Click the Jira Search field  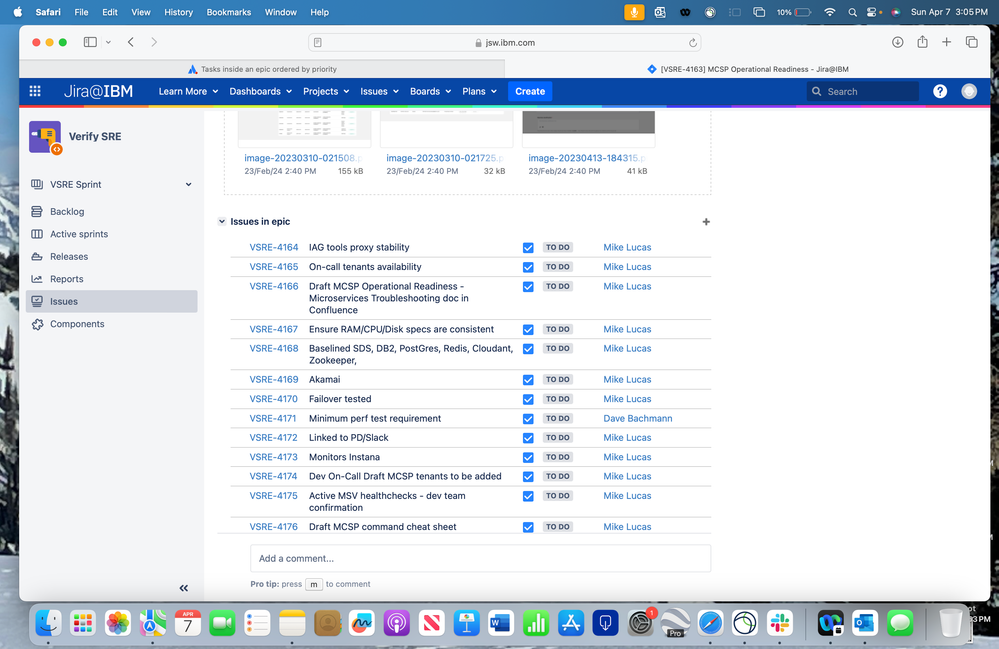pos(863,91)
